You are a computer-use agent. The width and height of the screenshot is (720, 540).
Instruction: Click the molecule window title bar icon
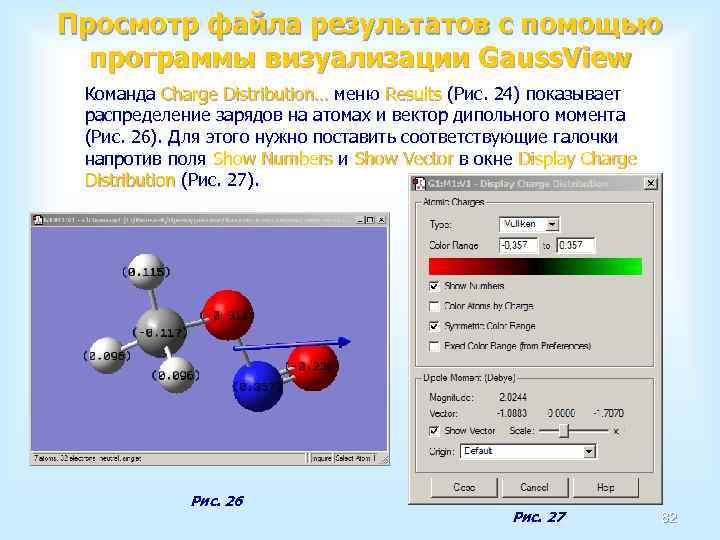tap(38, 220)
